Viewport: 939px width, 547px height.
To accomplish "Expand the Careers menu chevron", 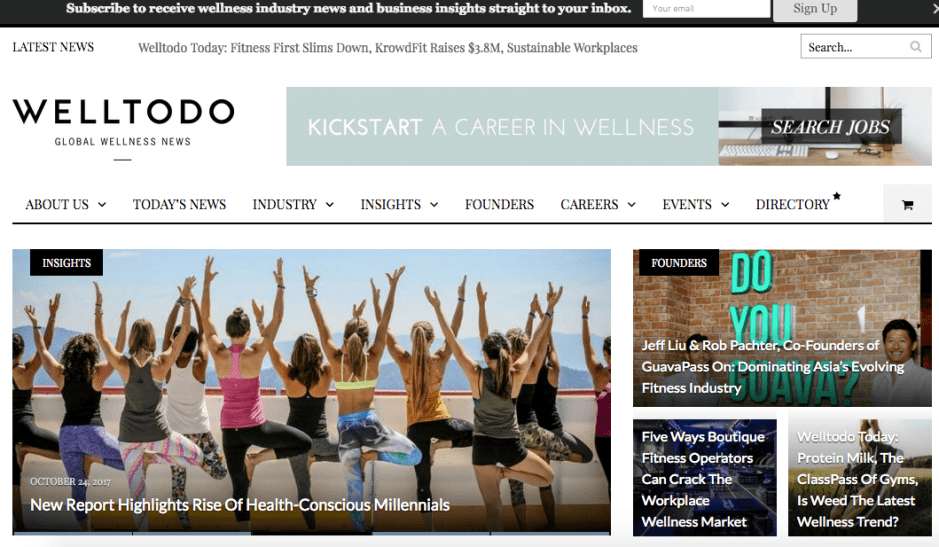I will coord(631,205).
